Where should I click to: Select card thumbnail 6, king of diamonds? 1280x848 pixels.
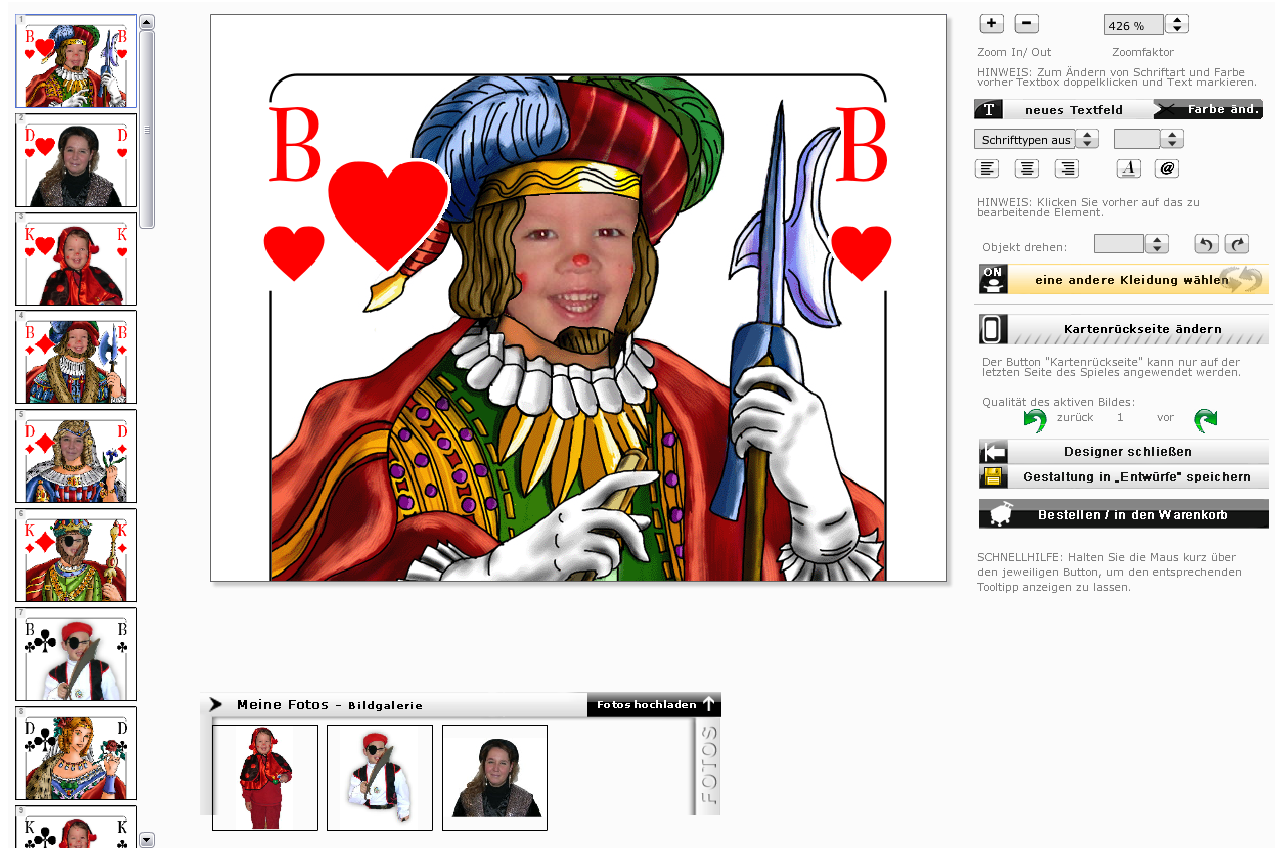[76, 556]
